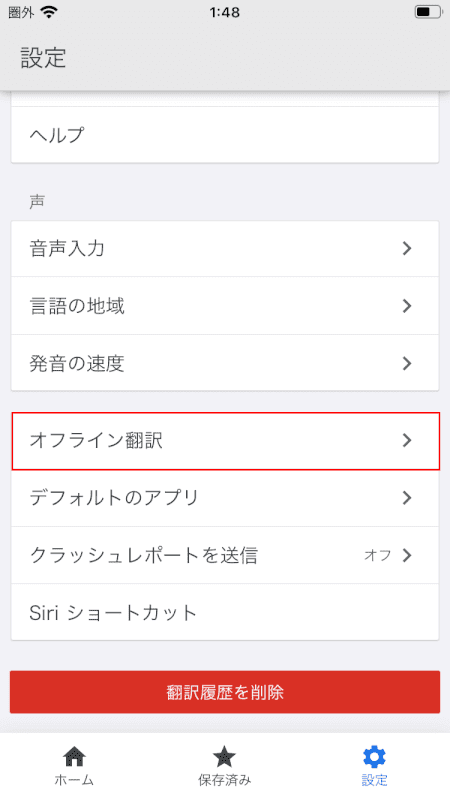Viewport: 450px width, 800px height.
Task: Tap the Wi-Fi status icon
Action: click(49, 12)
